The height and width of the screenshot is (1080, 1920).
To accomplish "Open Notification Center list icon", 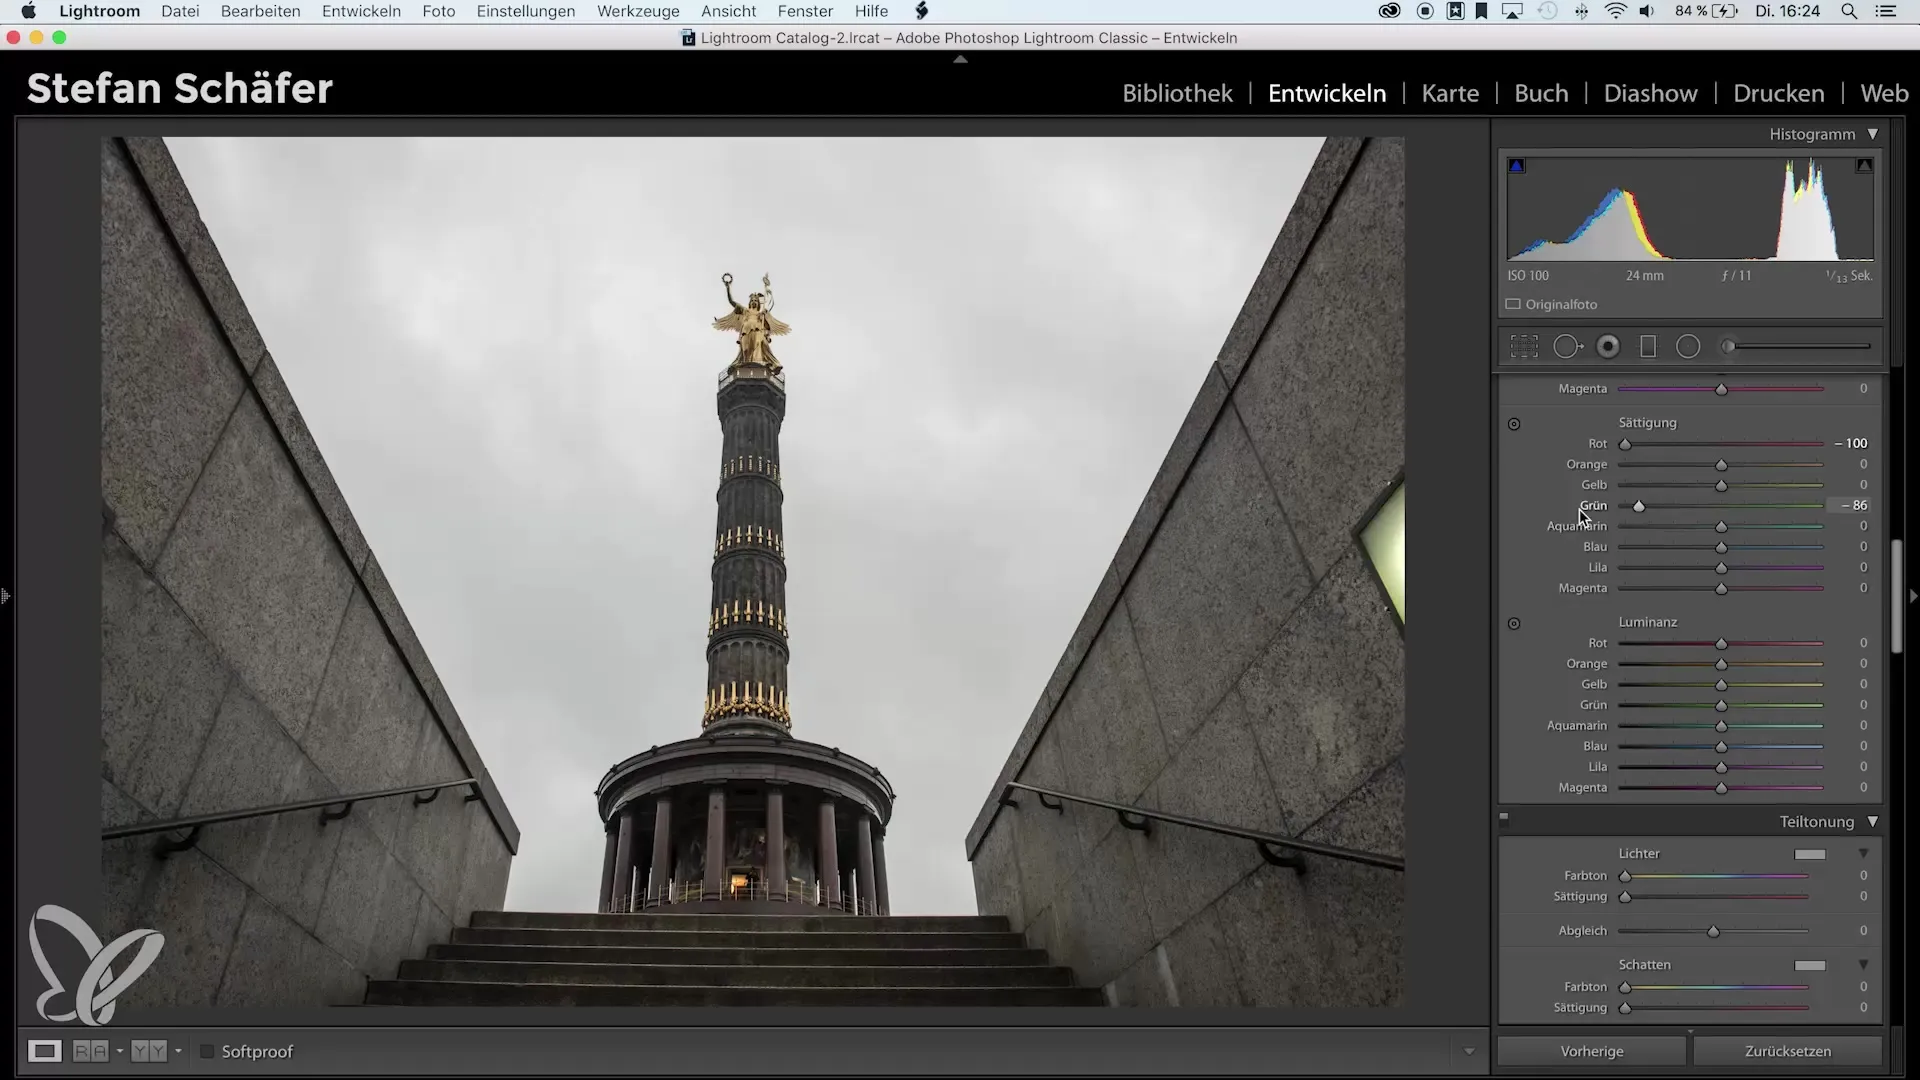I will click(x=1885, y=12).
